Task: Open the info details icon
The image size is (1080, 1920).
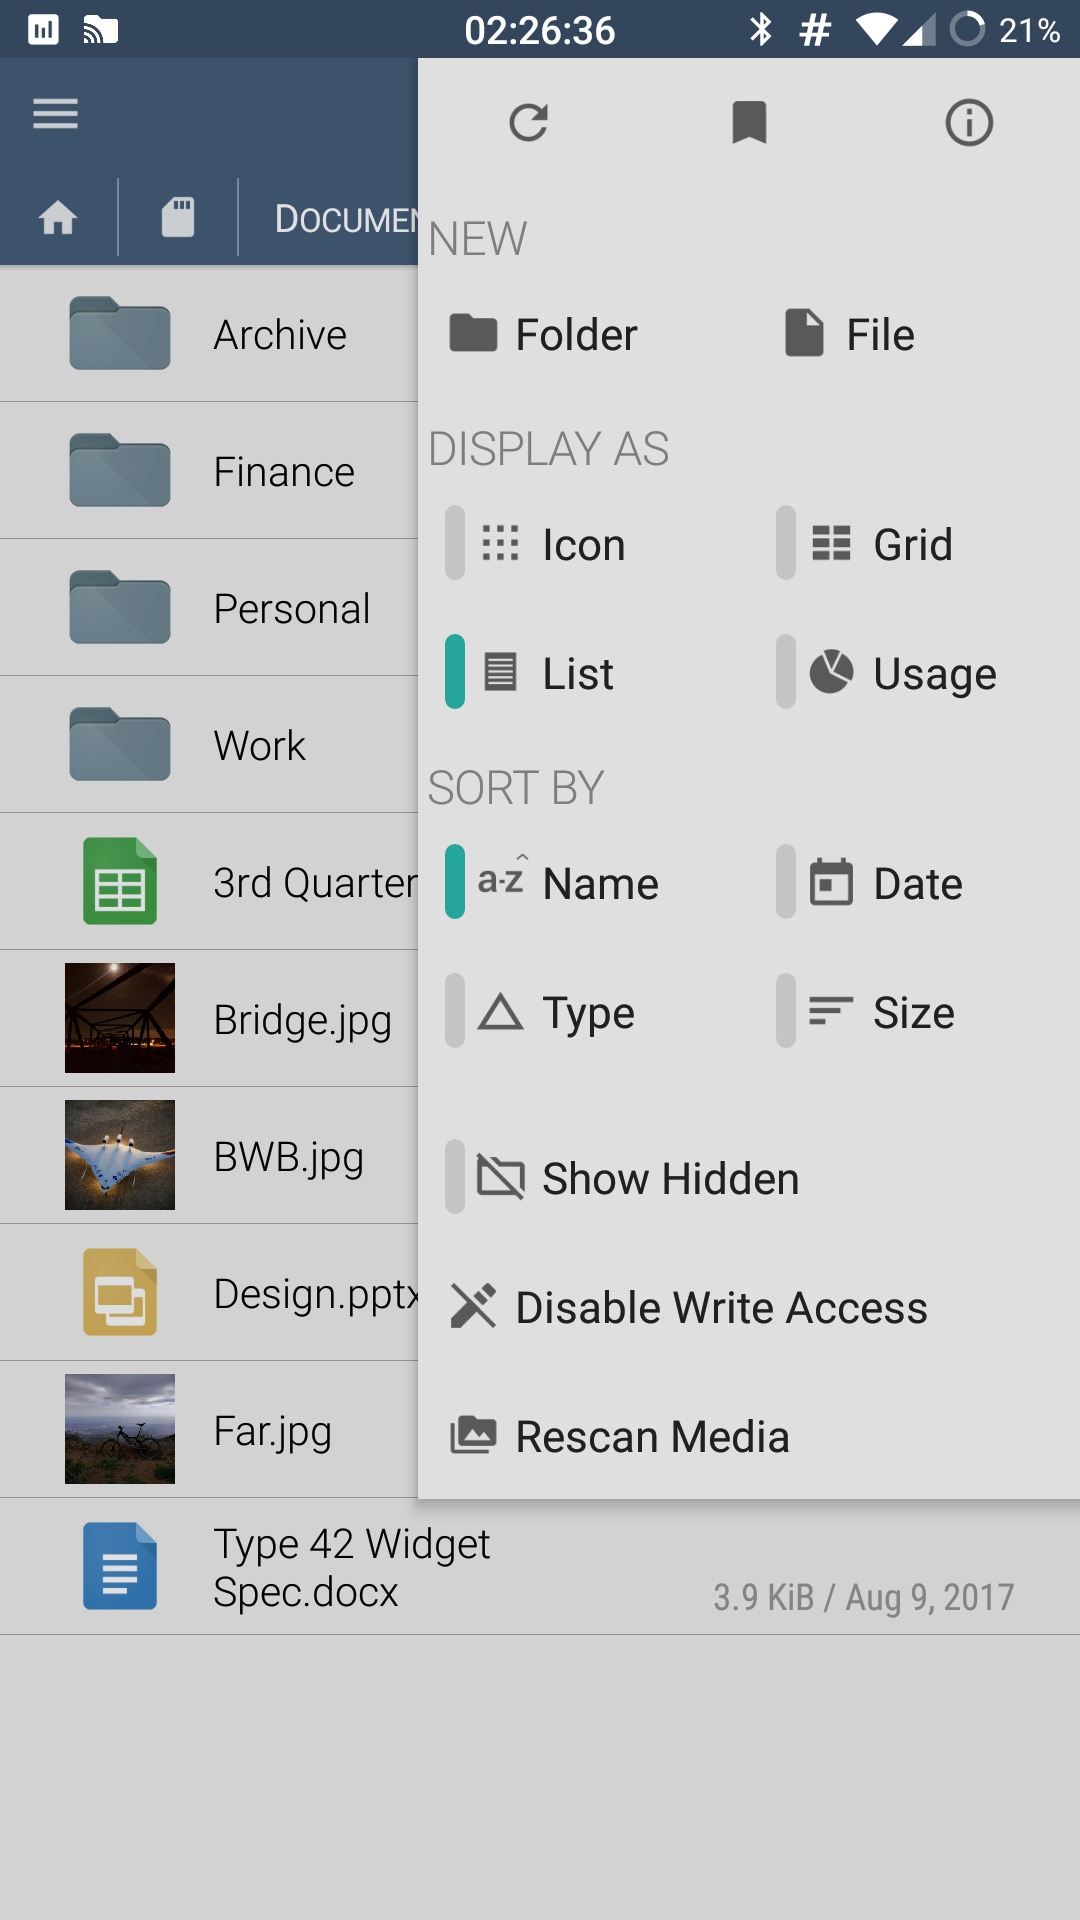Action: 969,123
